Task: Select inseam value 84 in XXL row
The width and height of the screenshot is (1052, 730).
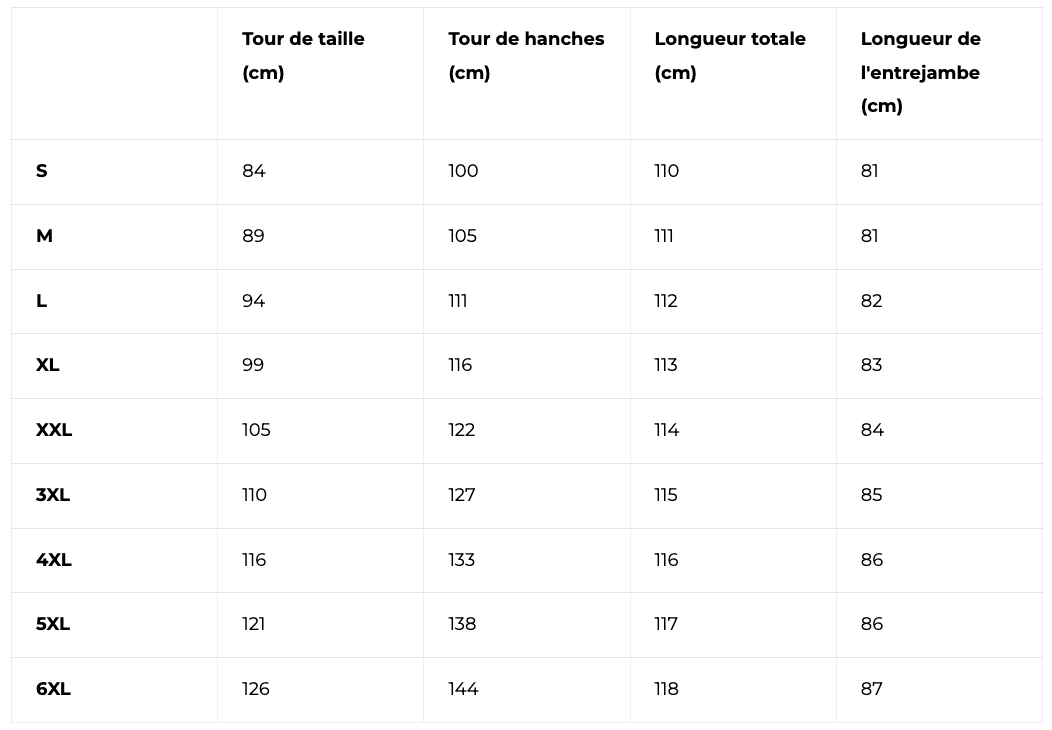Action: click(x=872, y=430)
